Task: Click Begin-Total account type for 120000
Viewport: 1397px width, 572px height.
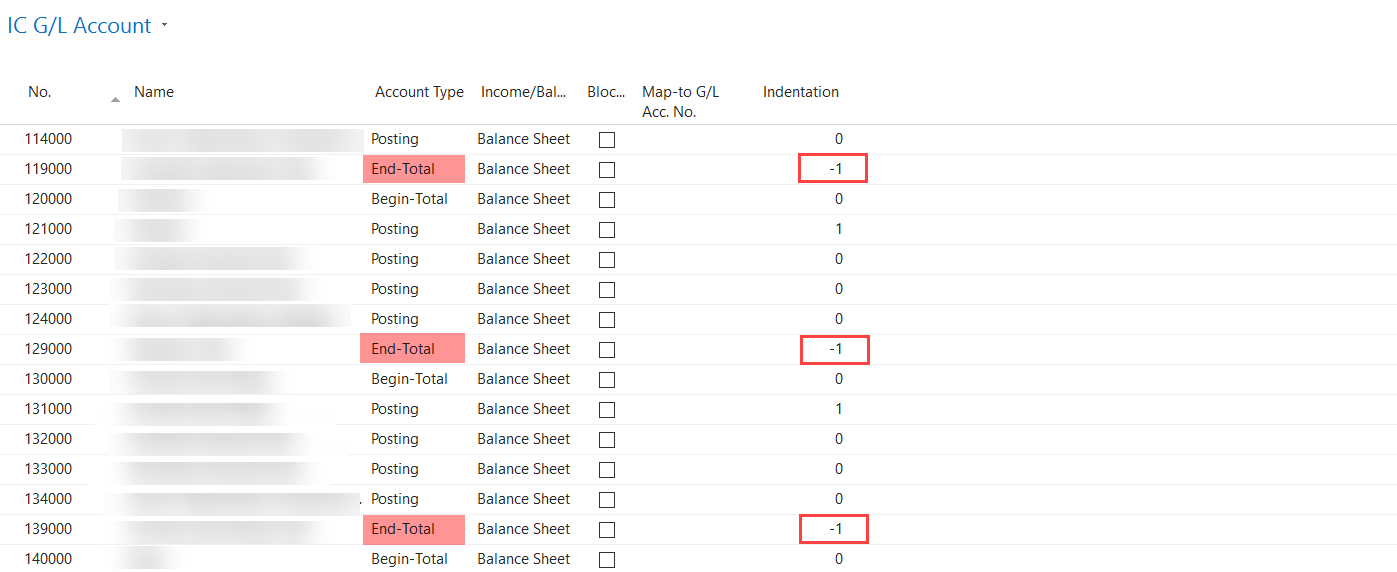Action: coord(409,199)
